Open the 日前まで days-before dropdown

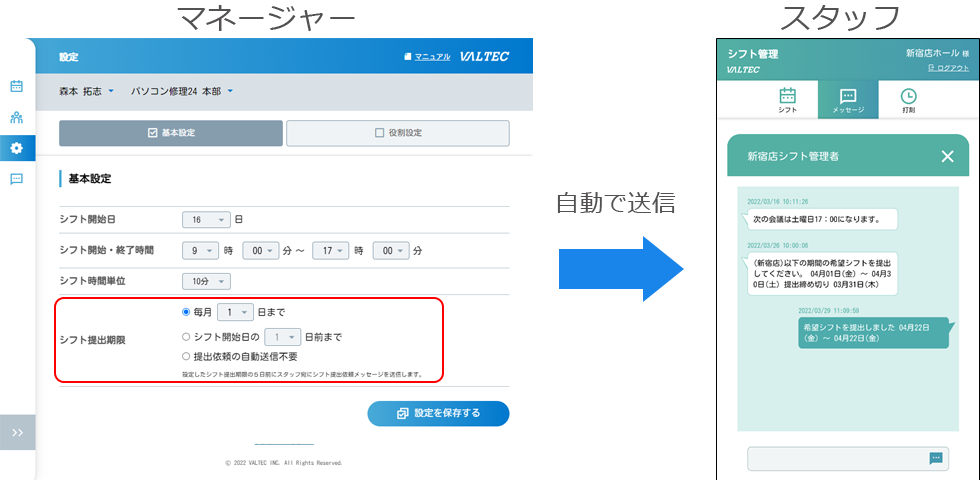283,337
